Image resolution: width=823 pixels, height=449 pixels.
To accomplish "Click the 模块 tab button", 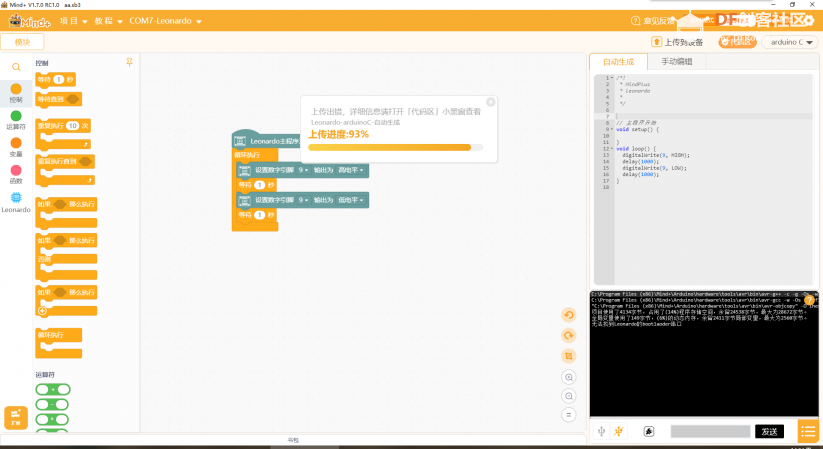I will [x=22, y=42].
